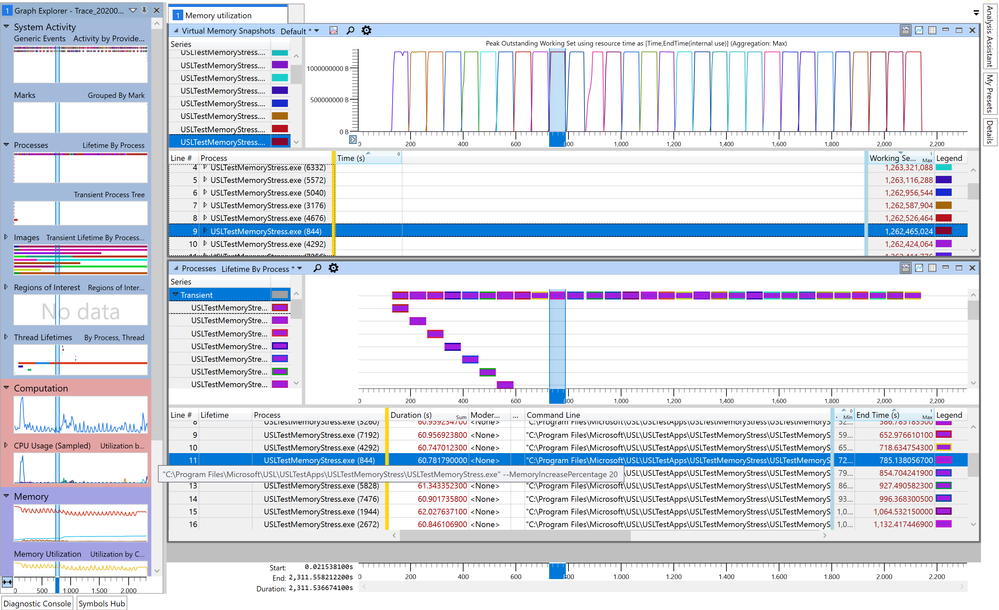This screenshot has height=610, width=999.
Task: Open view editor gear for Virtual Memory Snapshots
Action: pos(366,31)
